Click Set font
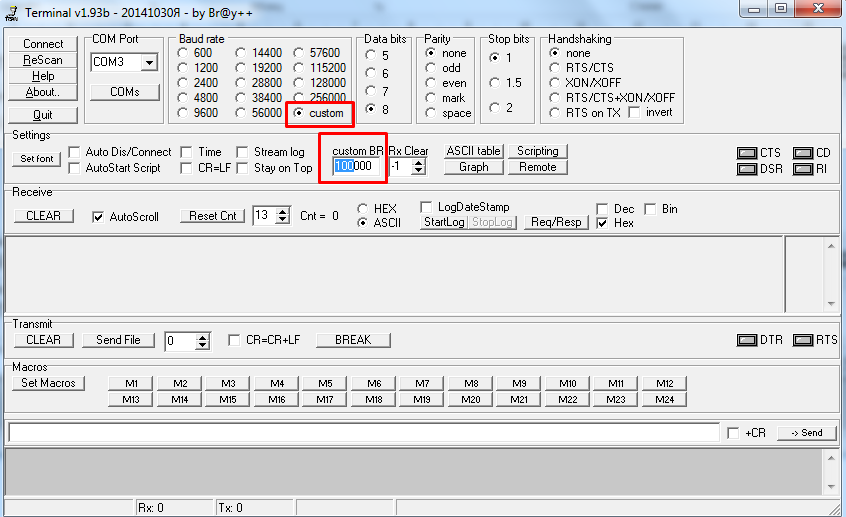846x517 pixels. 37,159
